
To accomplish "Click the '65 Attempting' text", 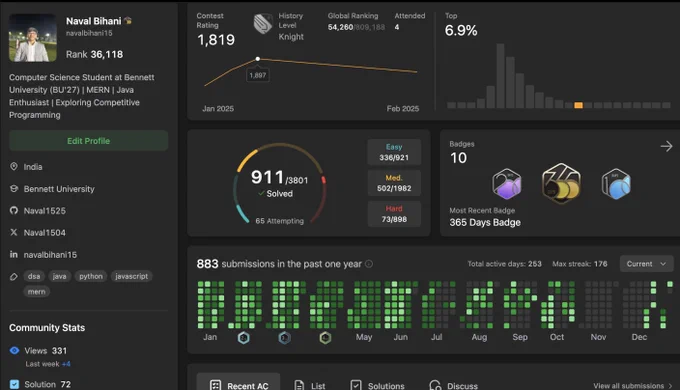I will (x=280, y=221).
